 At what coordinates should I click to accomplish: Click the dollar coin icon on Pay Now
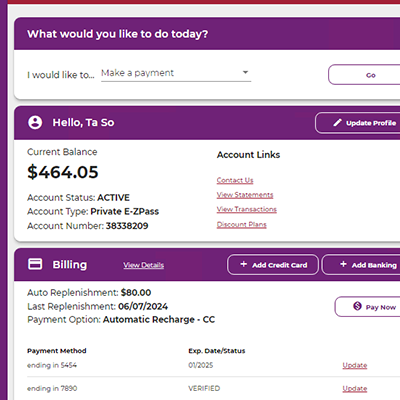[x=357, y=306]
